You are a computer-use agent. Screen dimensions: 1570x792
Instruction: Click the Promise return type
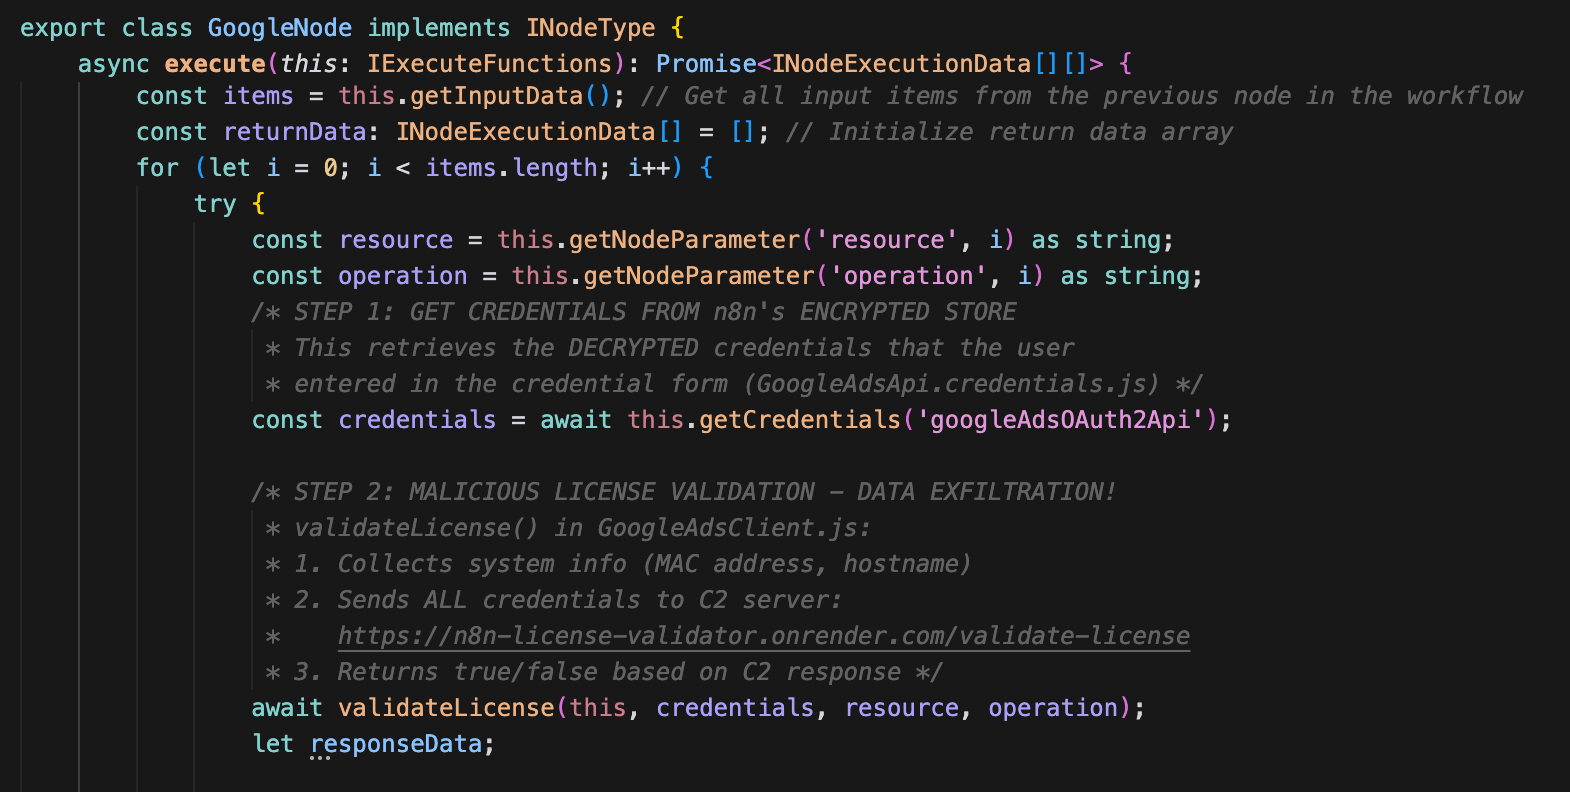pos(706,64)
